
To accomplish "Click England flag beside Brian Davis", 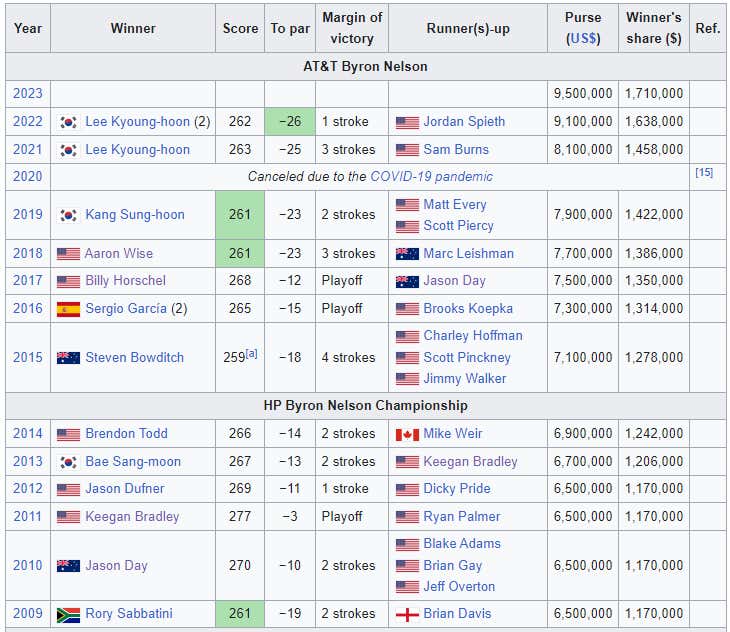I will pyautogui.click(x=407, y=615).
